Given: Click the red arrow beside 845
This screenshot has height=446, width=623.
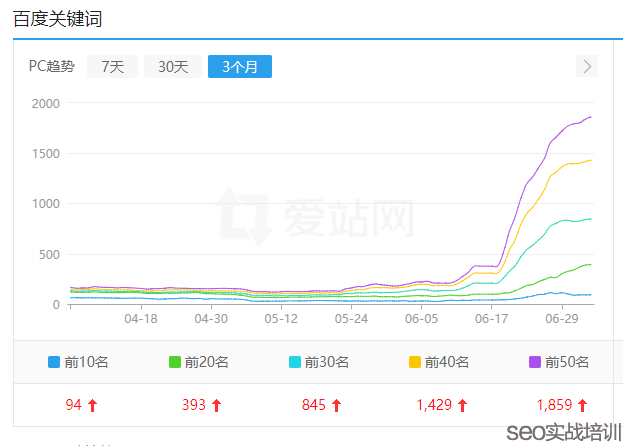Looking at the screenshot, I should [x=337, y=405].
